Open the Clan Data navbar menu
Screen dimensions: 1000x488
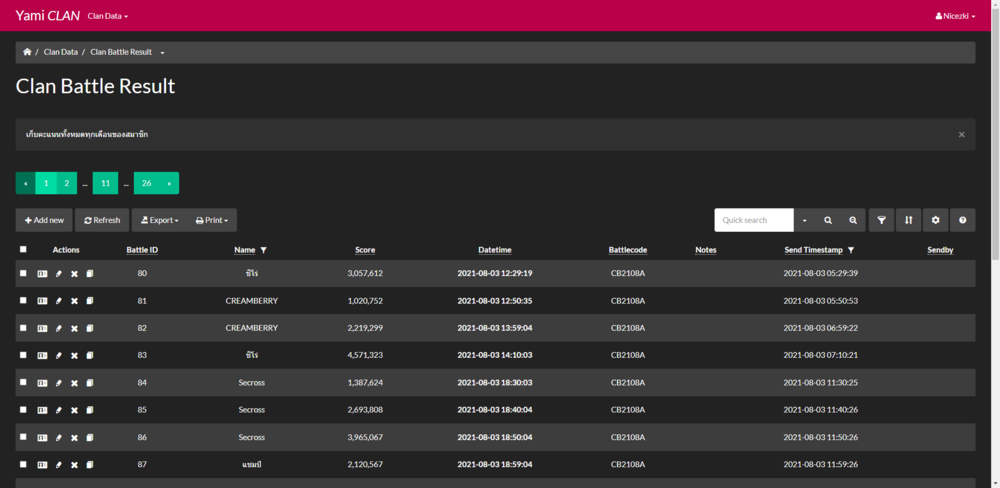pyautogui.click(x=107, y=16)
